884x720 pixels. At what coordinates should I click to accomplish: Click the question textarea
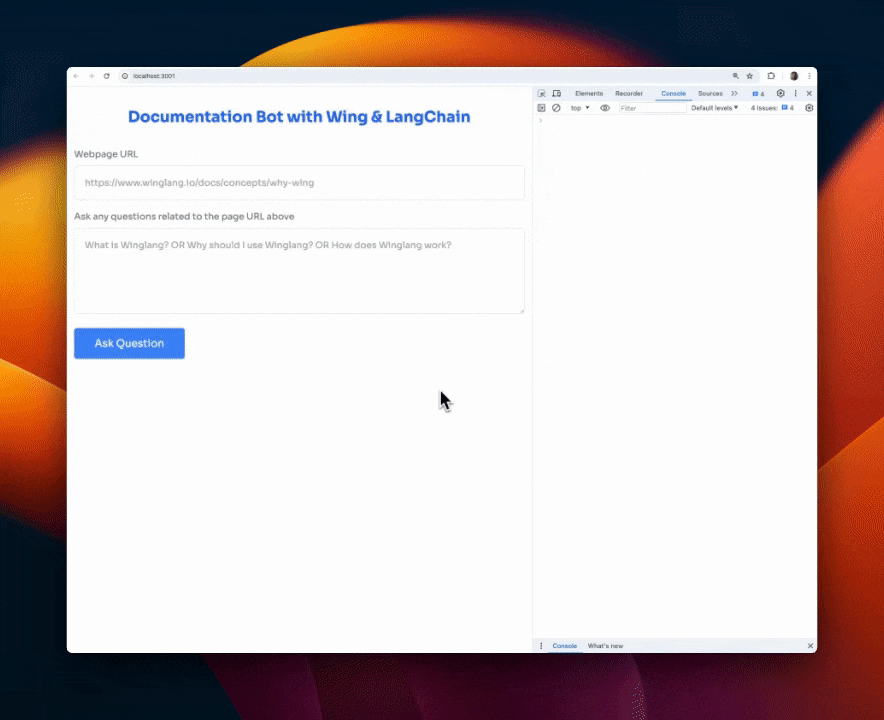(299, 271)
